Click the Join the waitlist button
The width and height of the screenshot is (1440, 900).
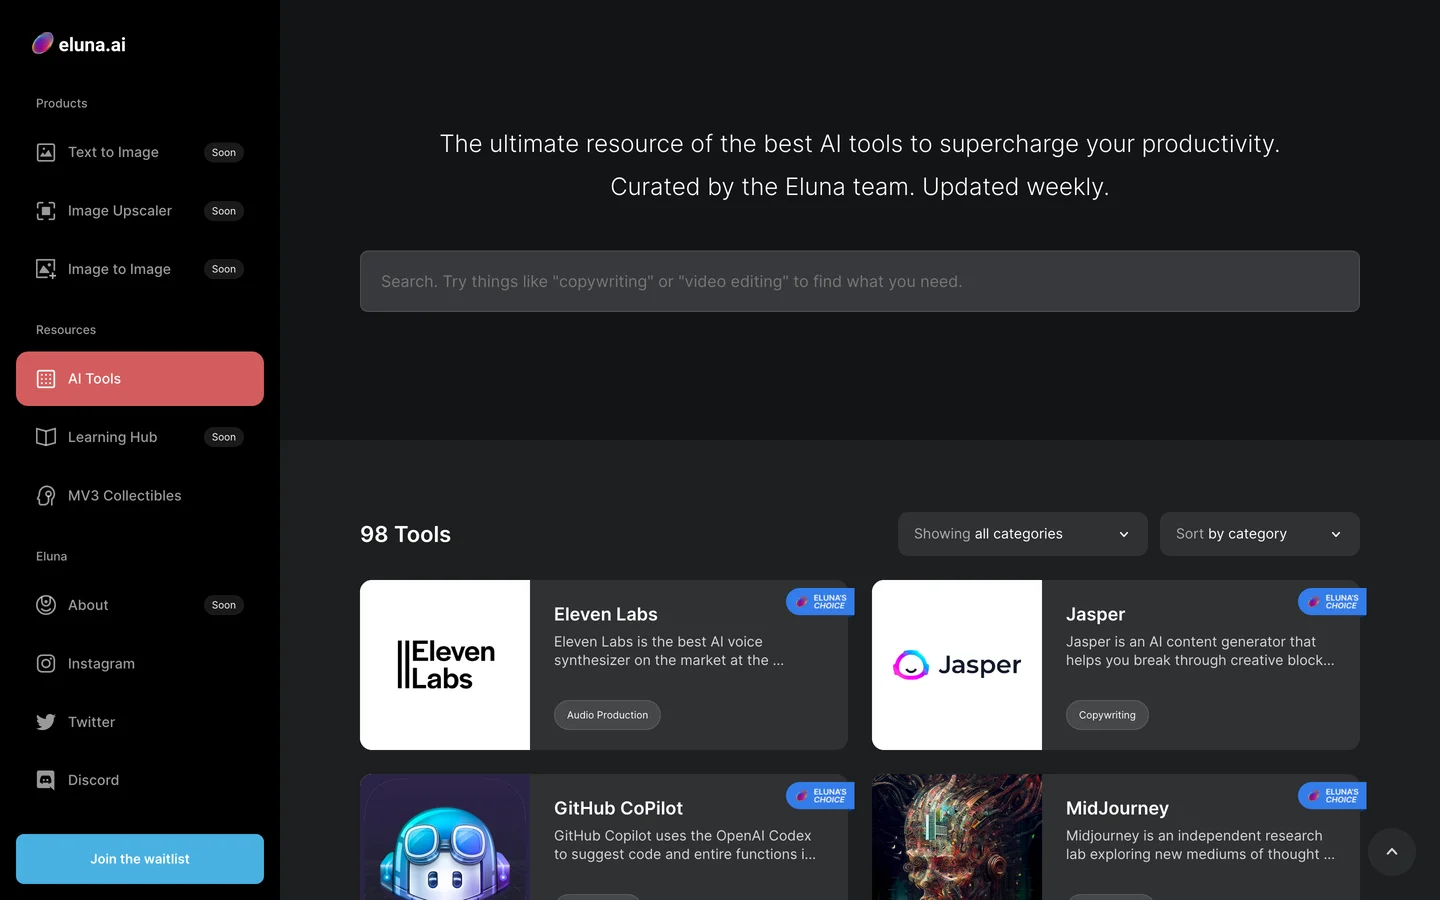click(x=140, y=859)
